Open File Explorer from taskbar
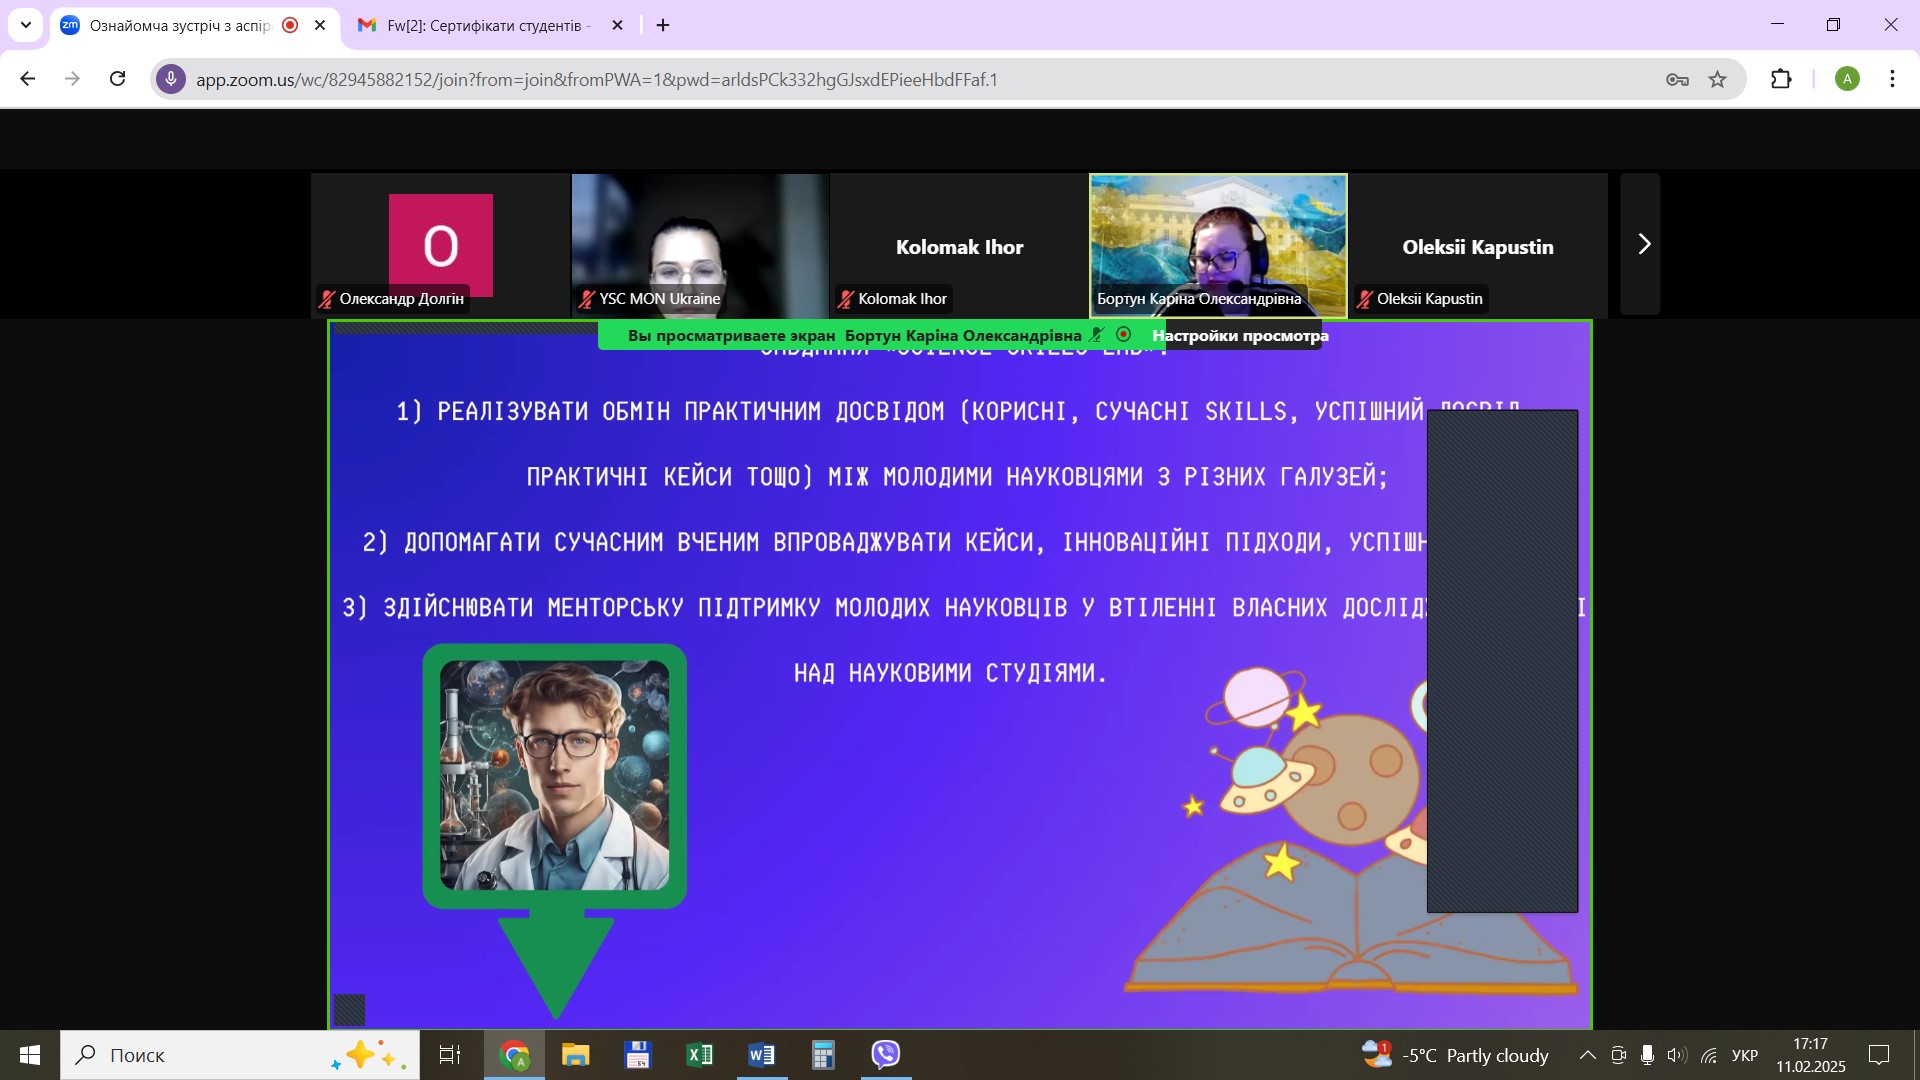Viewport: 1920px width, 1080px height. point(576,1055)
